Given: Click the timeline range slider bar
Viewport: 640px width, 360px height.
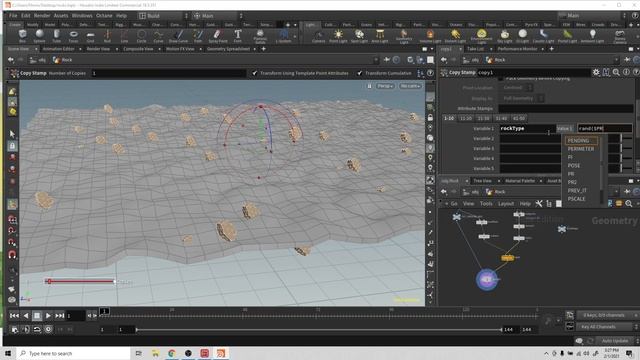Looking at the screenshot, I should click(319, 329).
